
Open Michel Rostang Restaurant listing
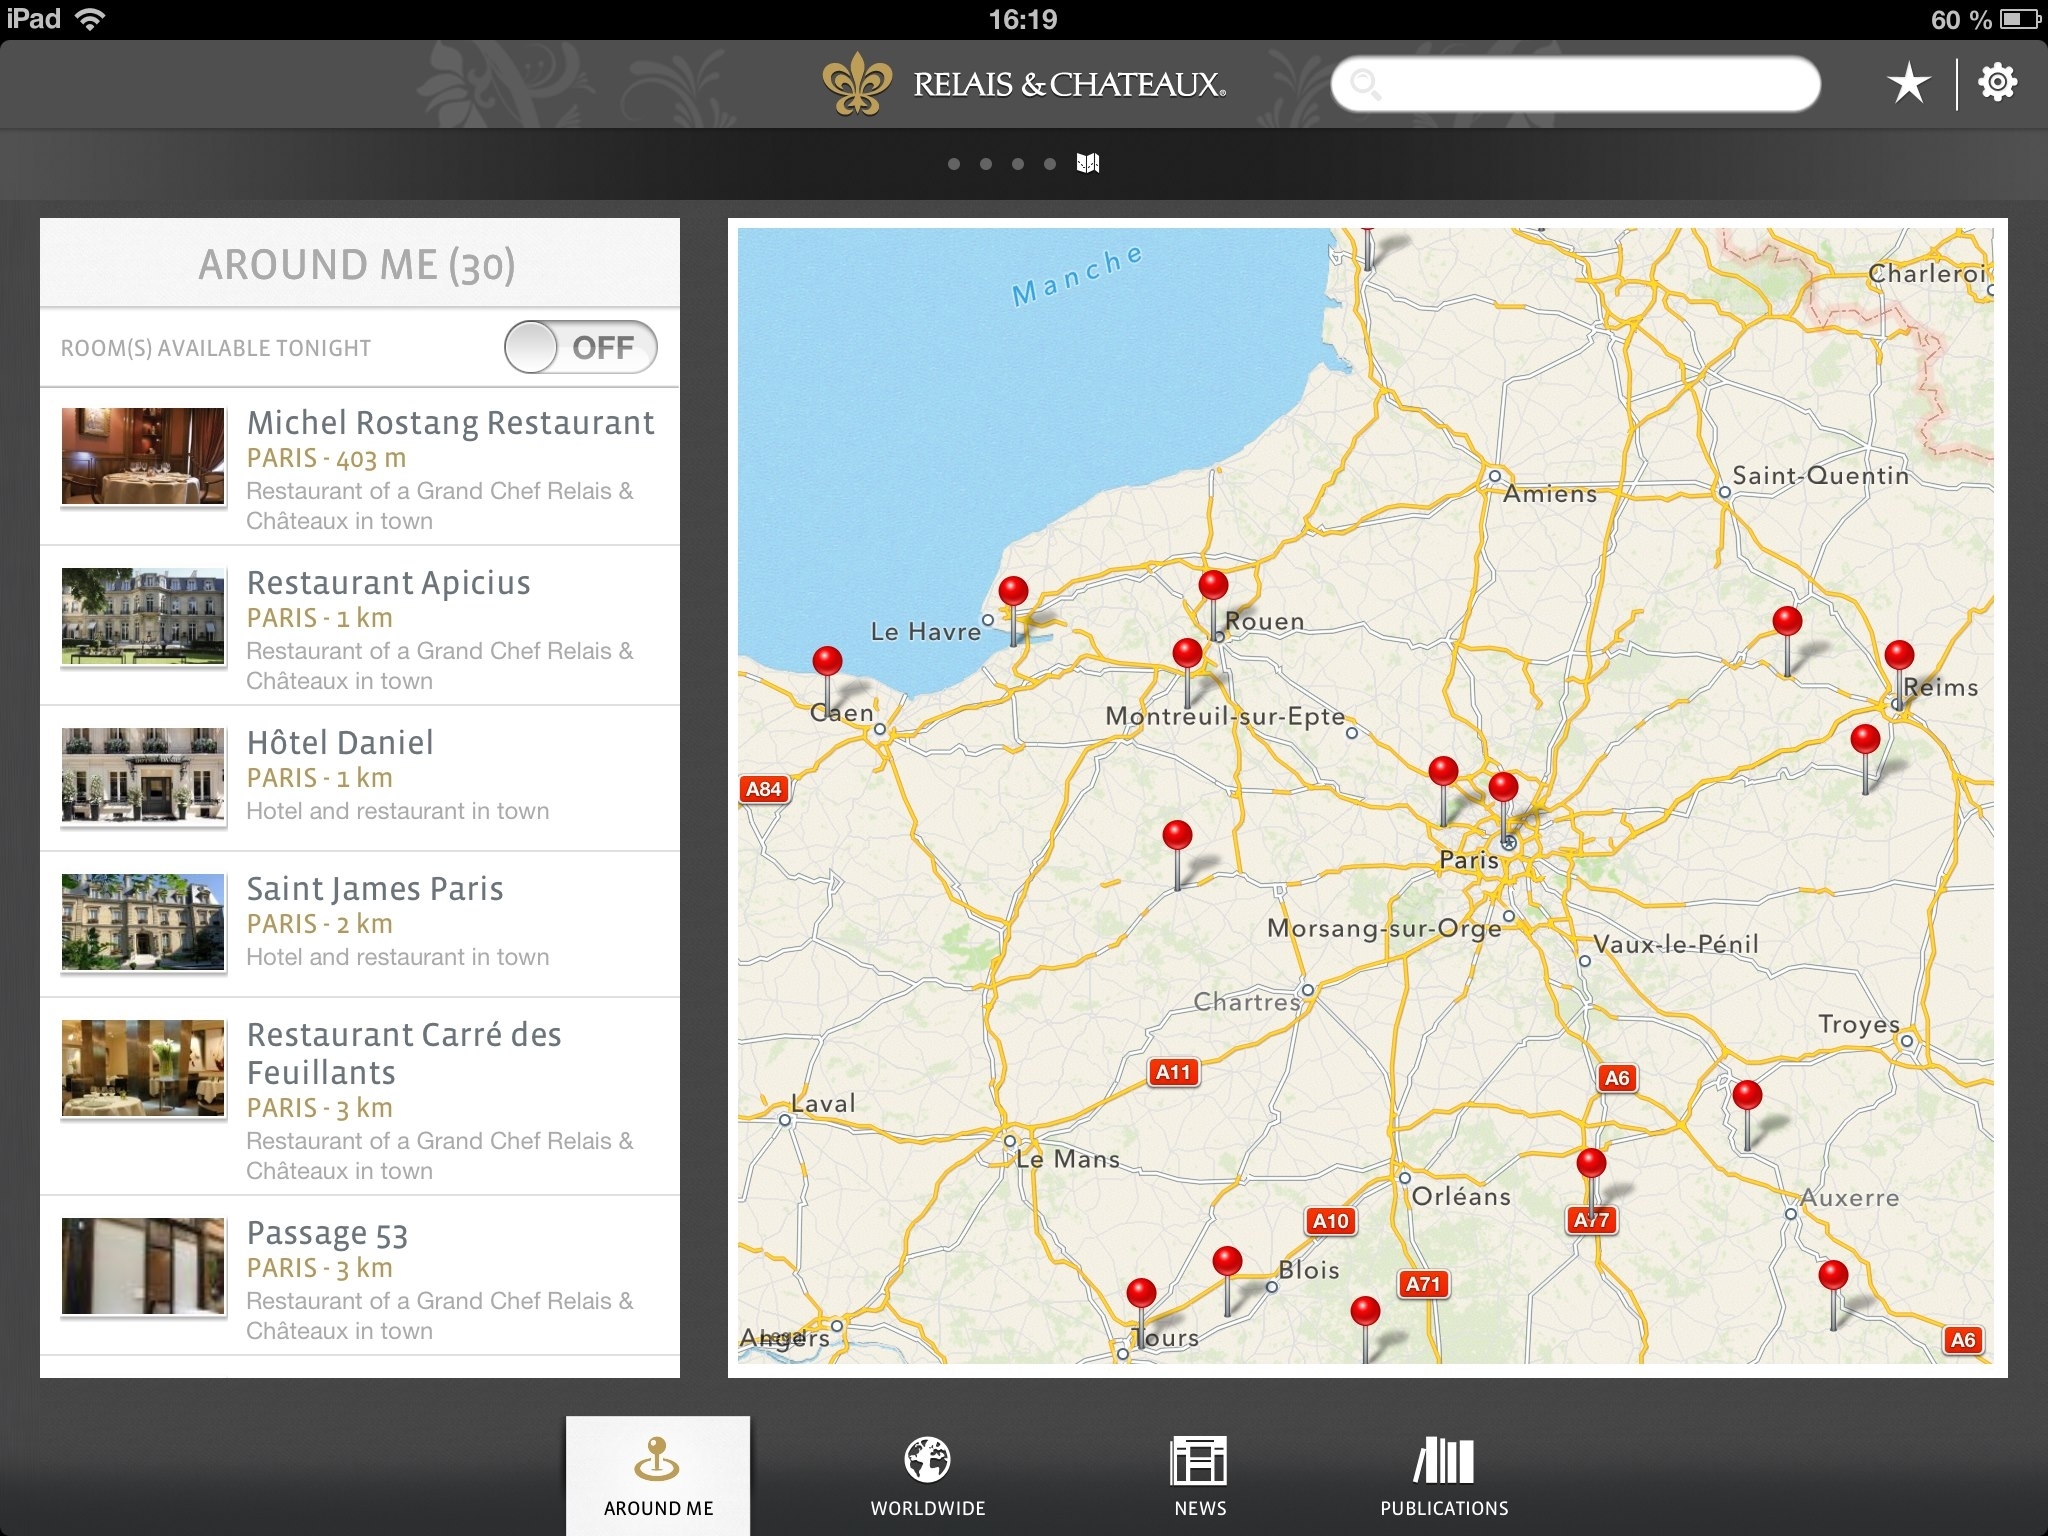point(360,467)
